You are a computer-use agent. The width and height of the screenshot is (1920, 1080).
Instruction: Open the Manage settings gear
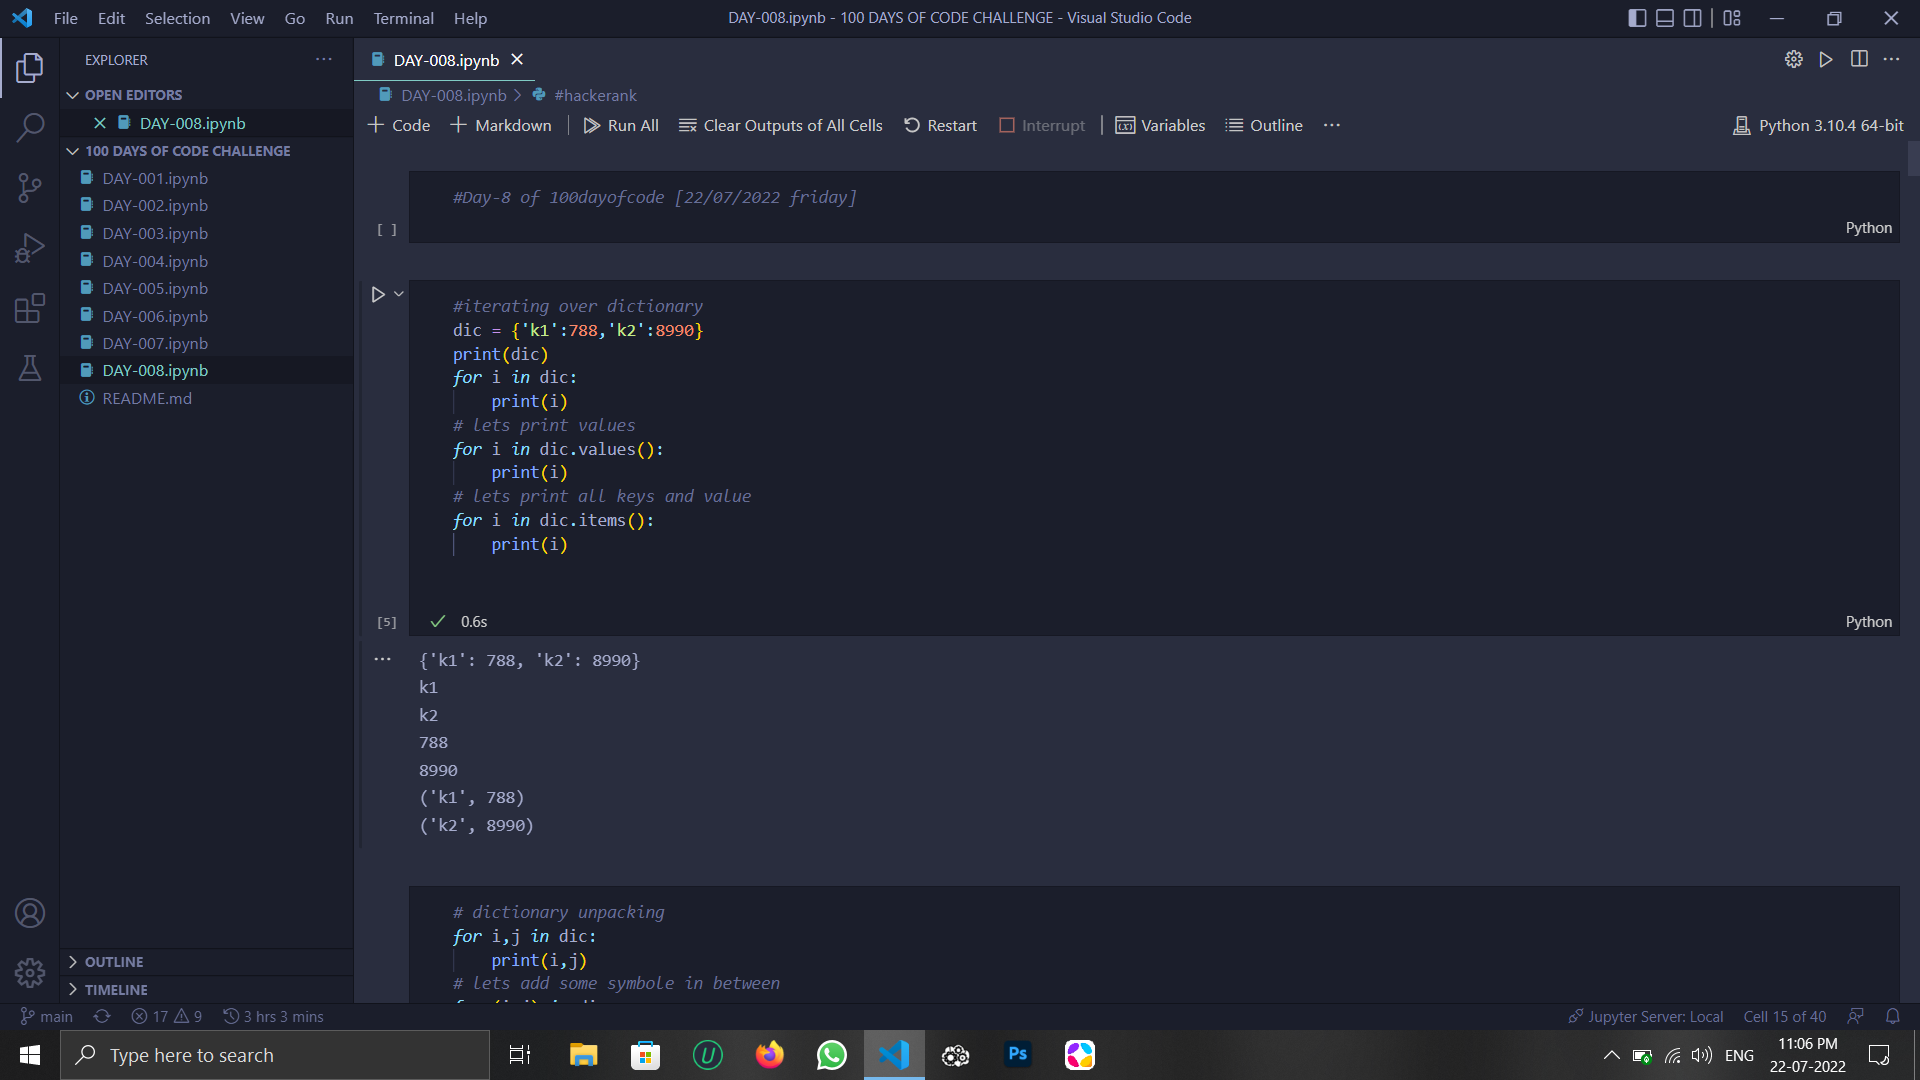click(30, 972)
